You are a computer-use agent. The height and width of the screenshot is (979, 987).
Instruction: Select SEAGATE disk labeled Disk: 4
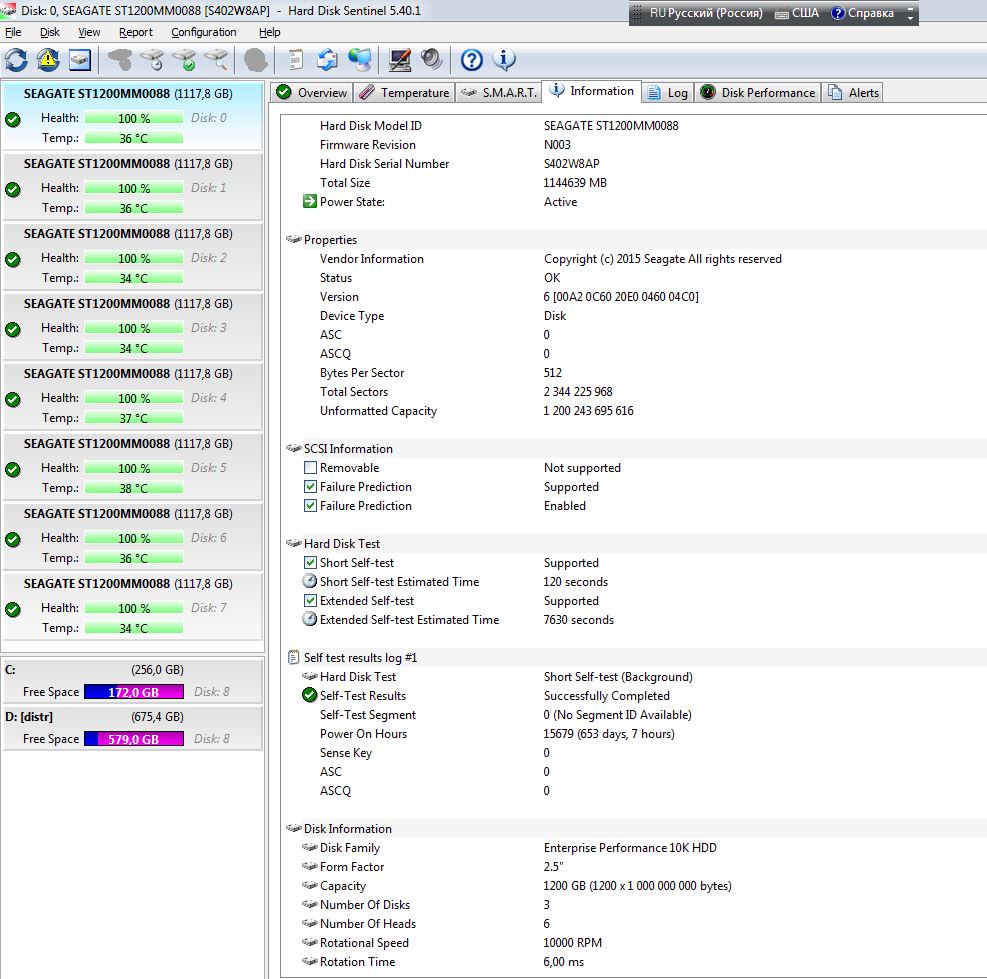pos(132,396)
